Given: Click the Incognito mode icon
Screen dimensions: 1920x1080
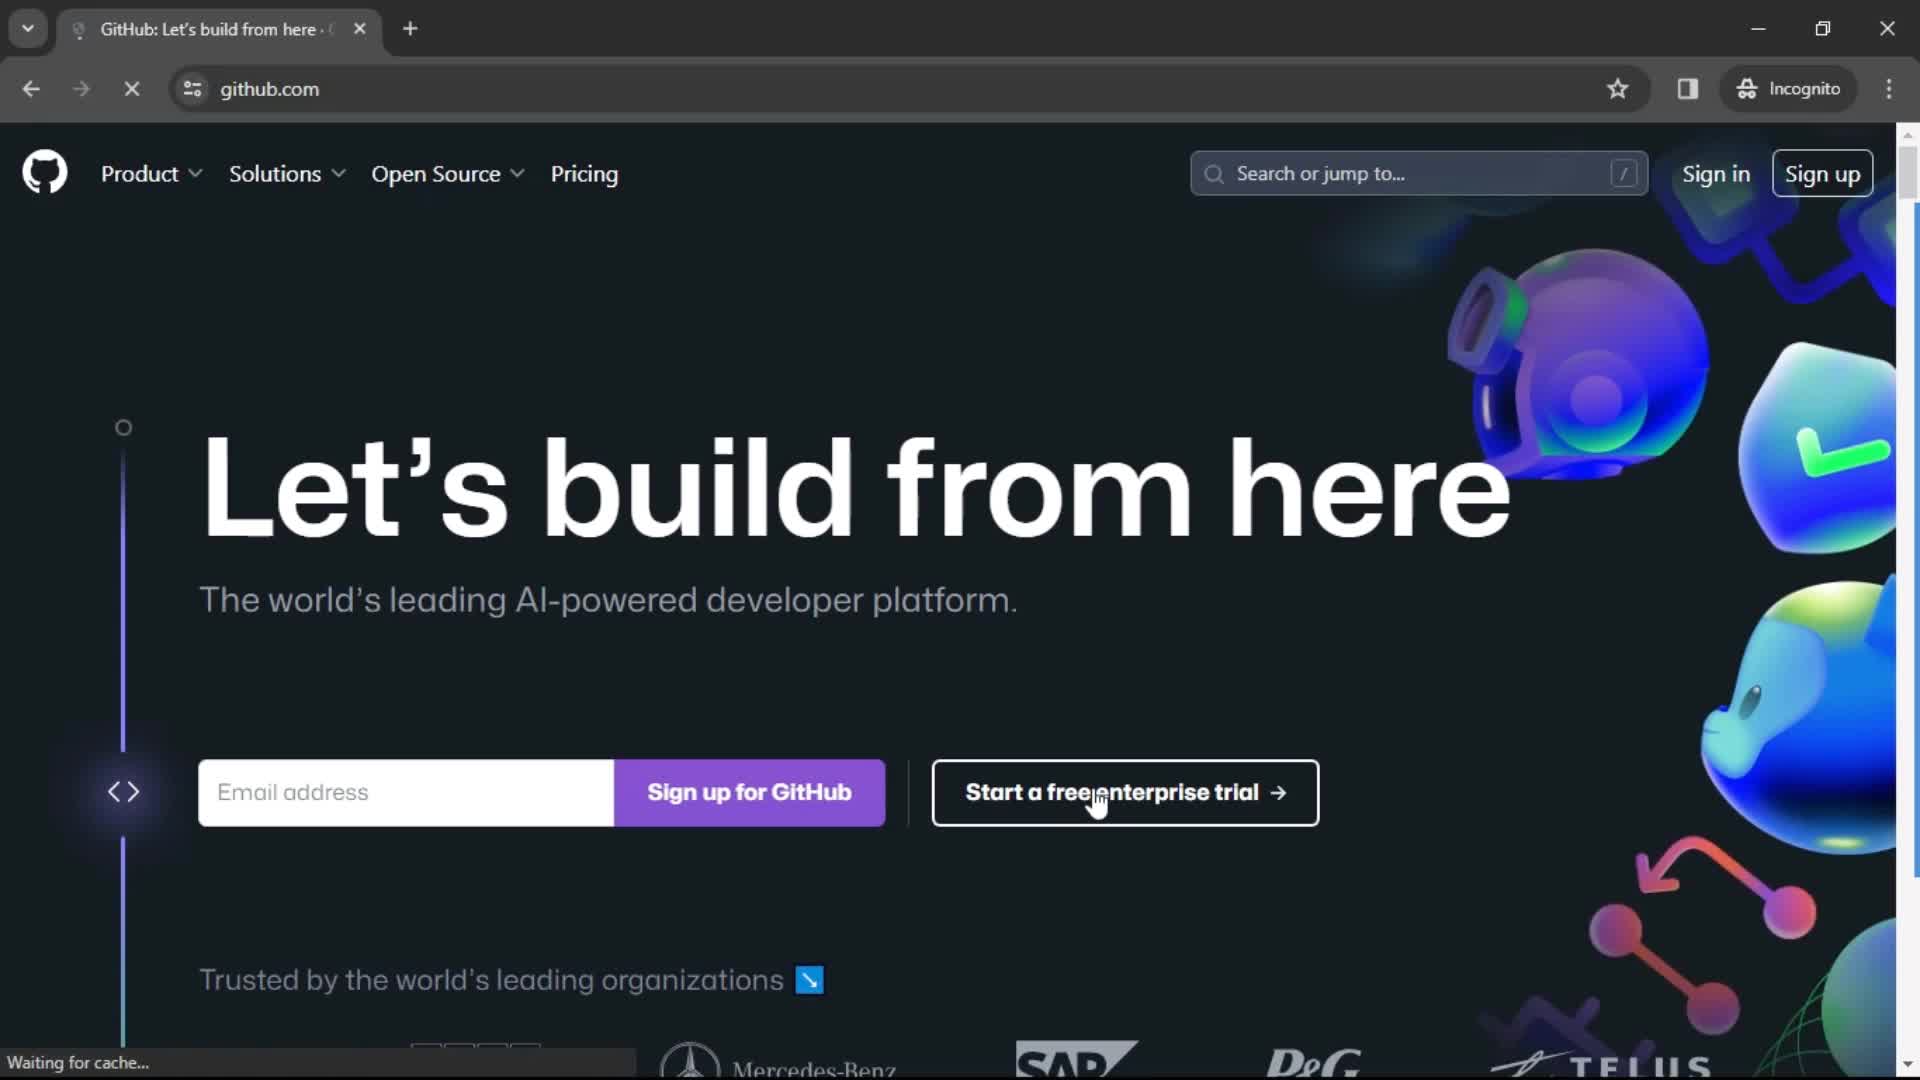Looking at the screenshot, I should (x=1746, y=88).
